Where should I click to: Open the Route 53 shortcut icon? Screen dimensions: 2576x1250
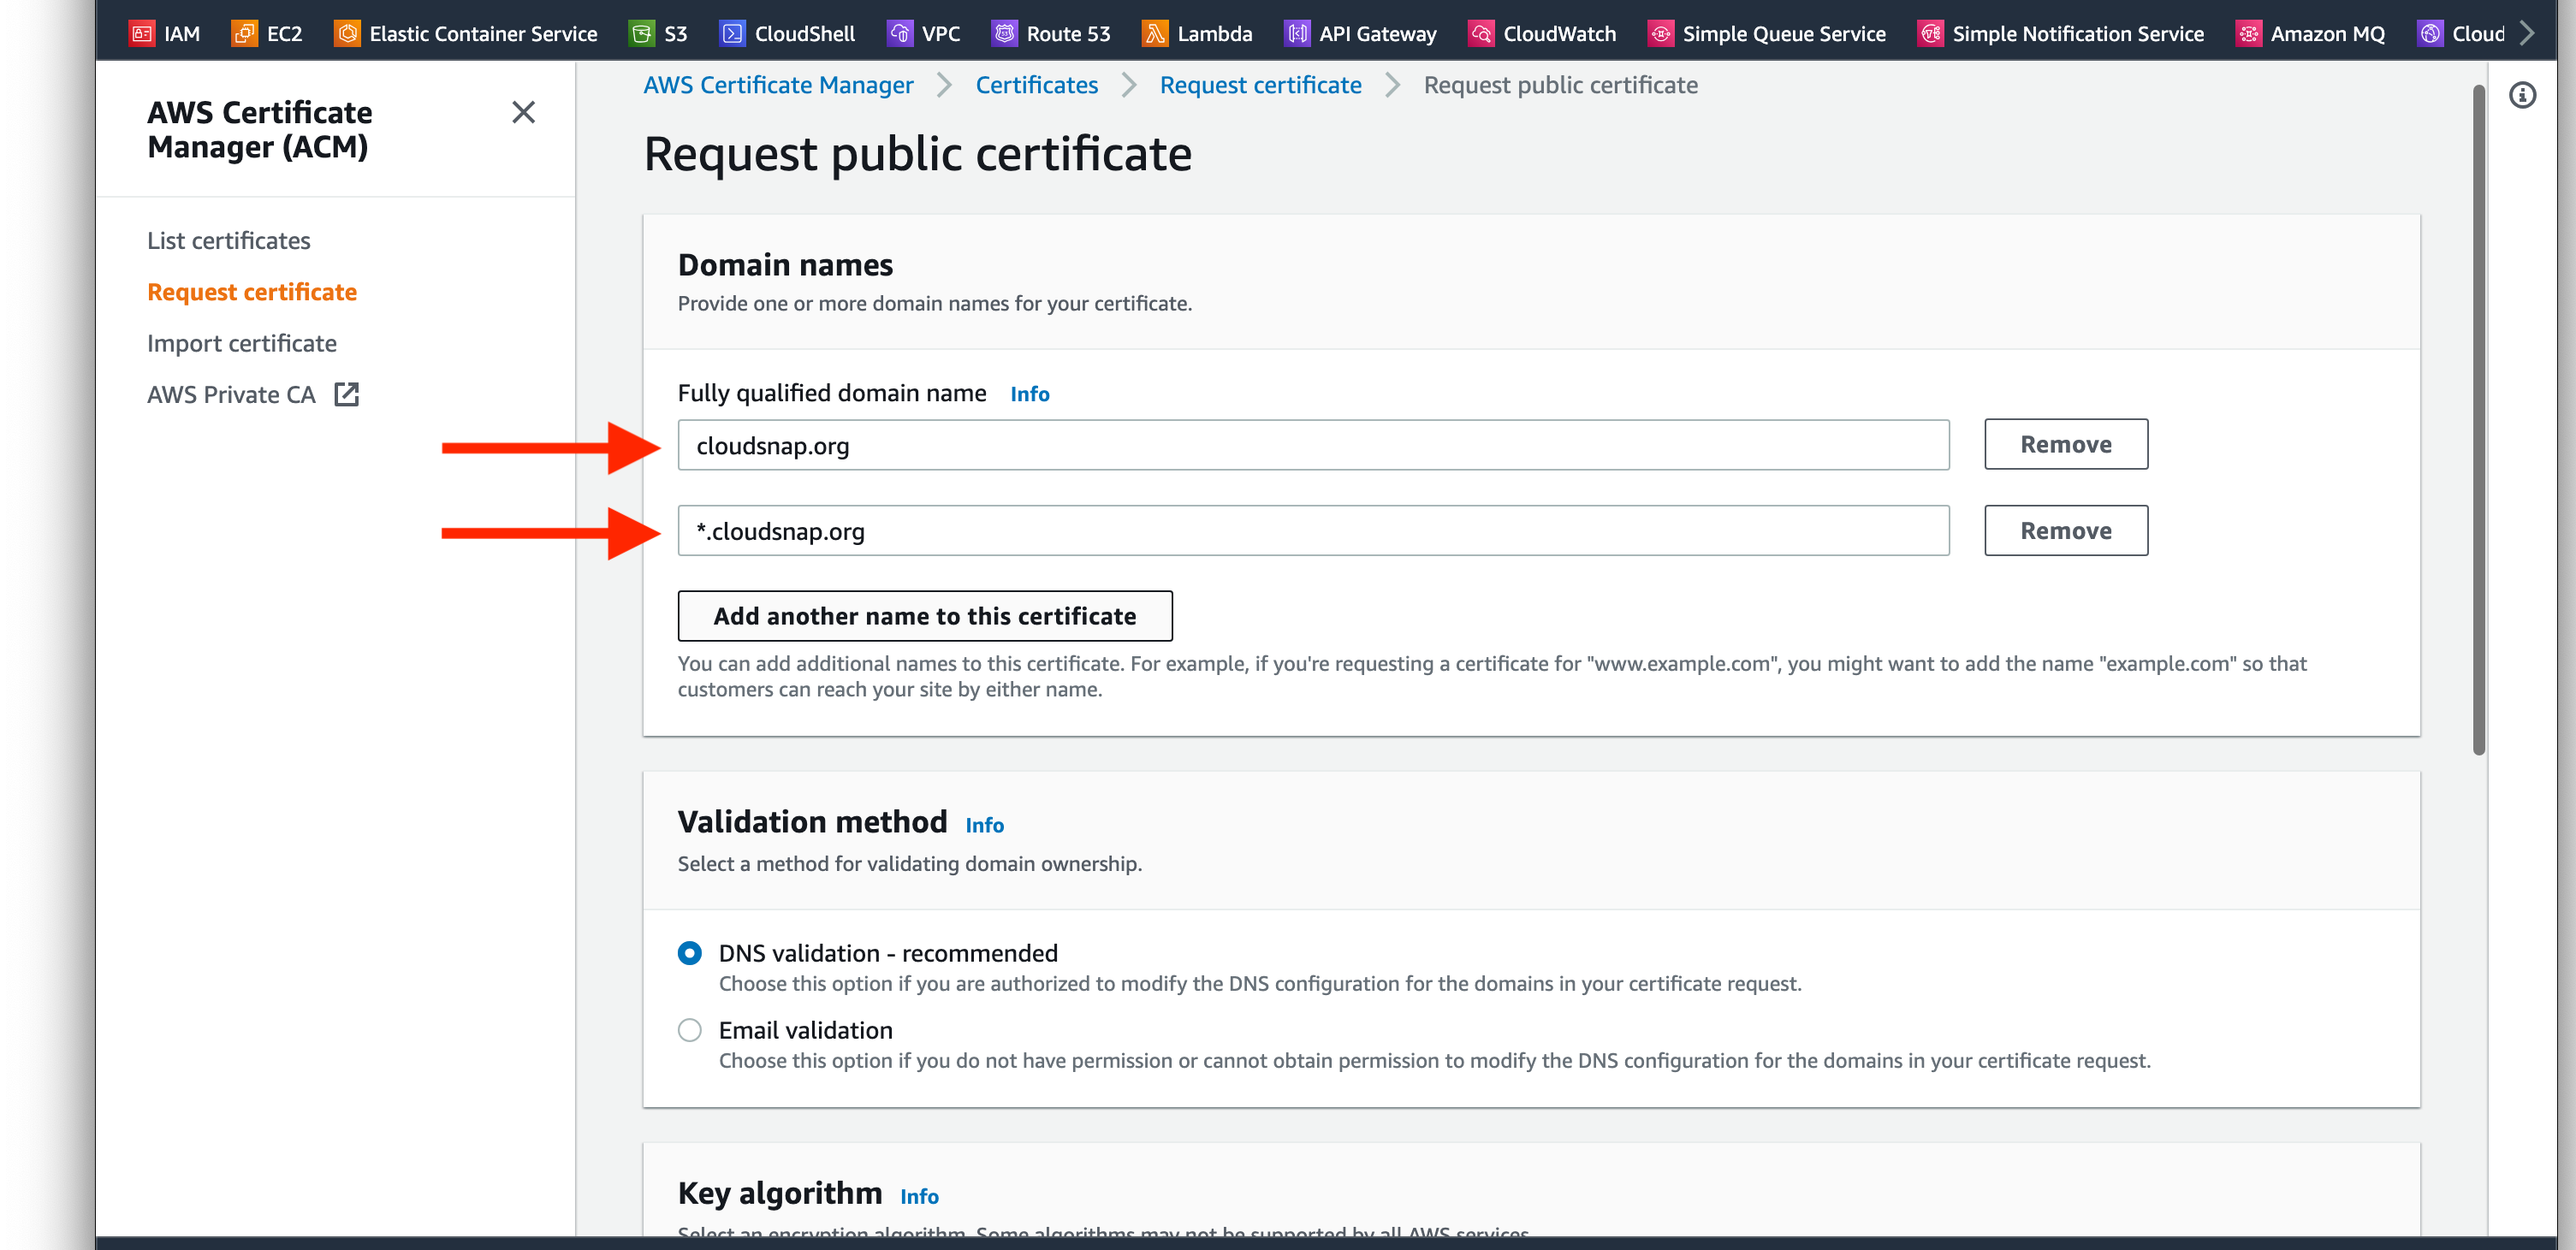pos(1004,33)
